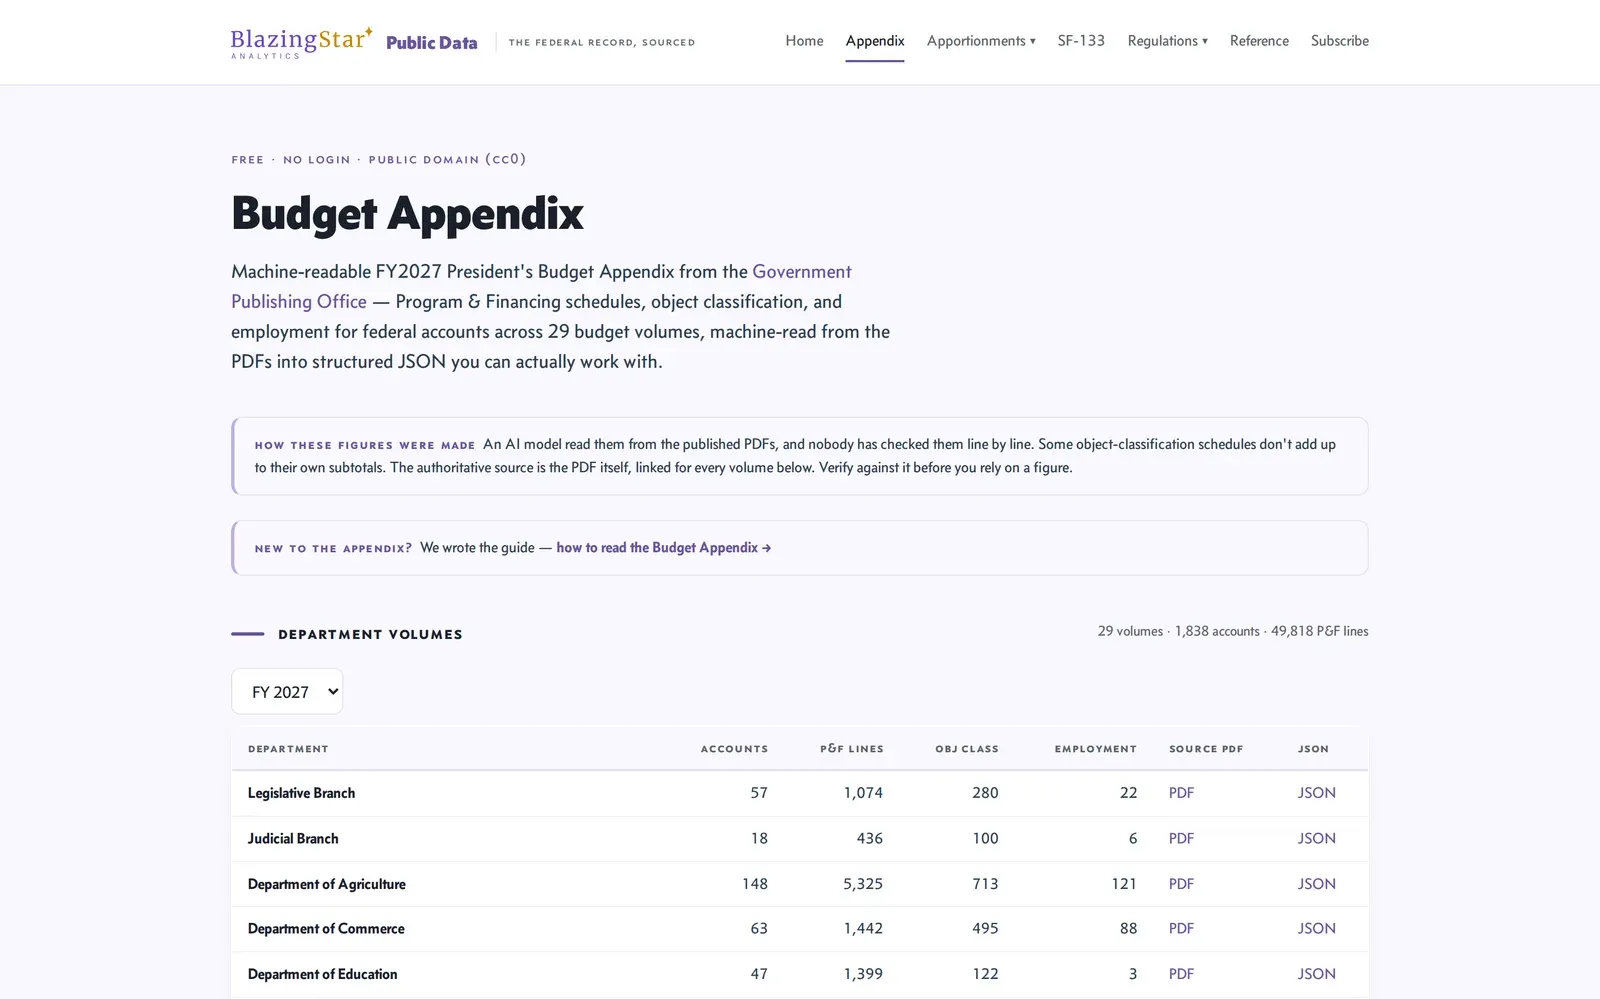This screenshot has width=1600, height=999.
Task: Open the Legislative Branch source PDF
Action: click(1181, 793)
